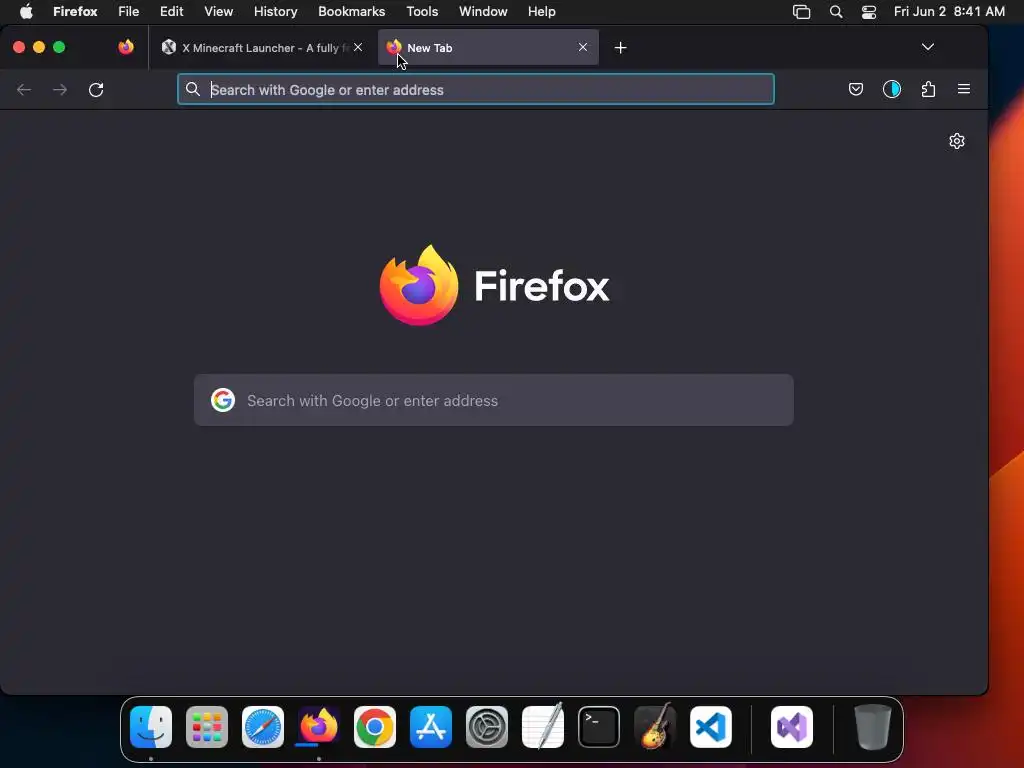Open the View menu
1024x768 pixels.
[x=218, y=11]
